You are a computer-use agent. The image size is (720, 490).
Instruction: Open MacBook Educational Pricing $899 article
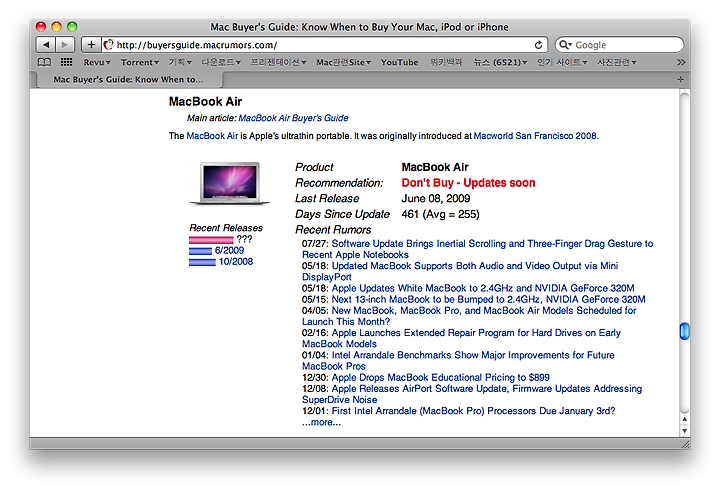[440, 377]
